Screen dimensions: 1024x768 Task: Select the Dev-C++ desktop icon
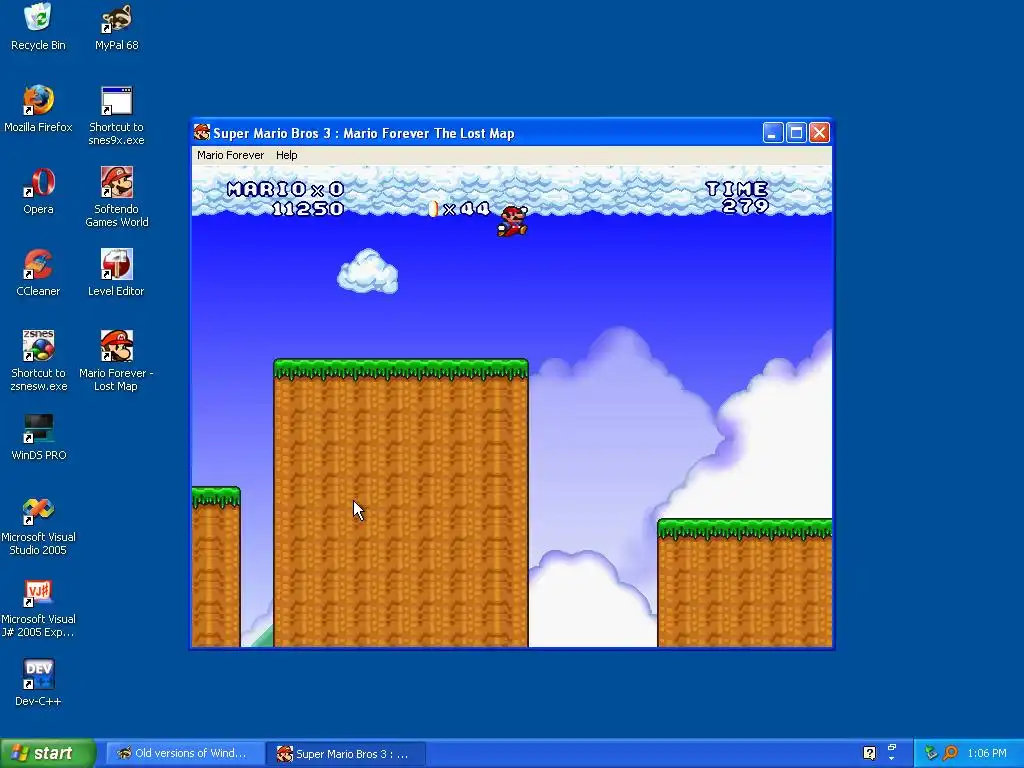tap(38, 683)
